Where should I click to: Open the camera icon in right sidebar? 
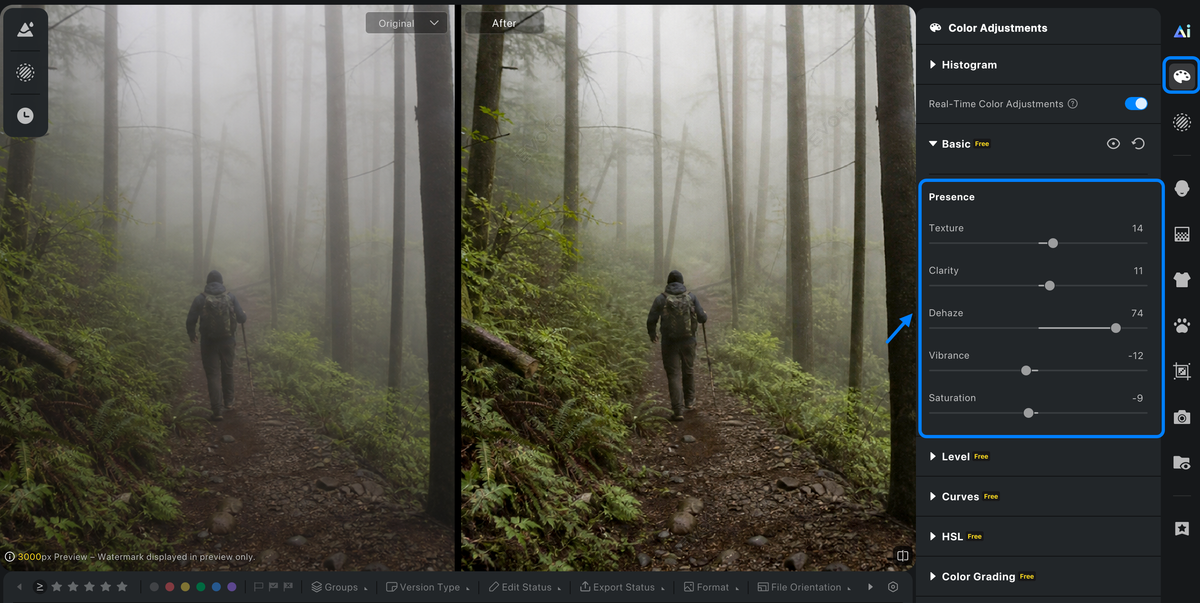[1181, 417]
